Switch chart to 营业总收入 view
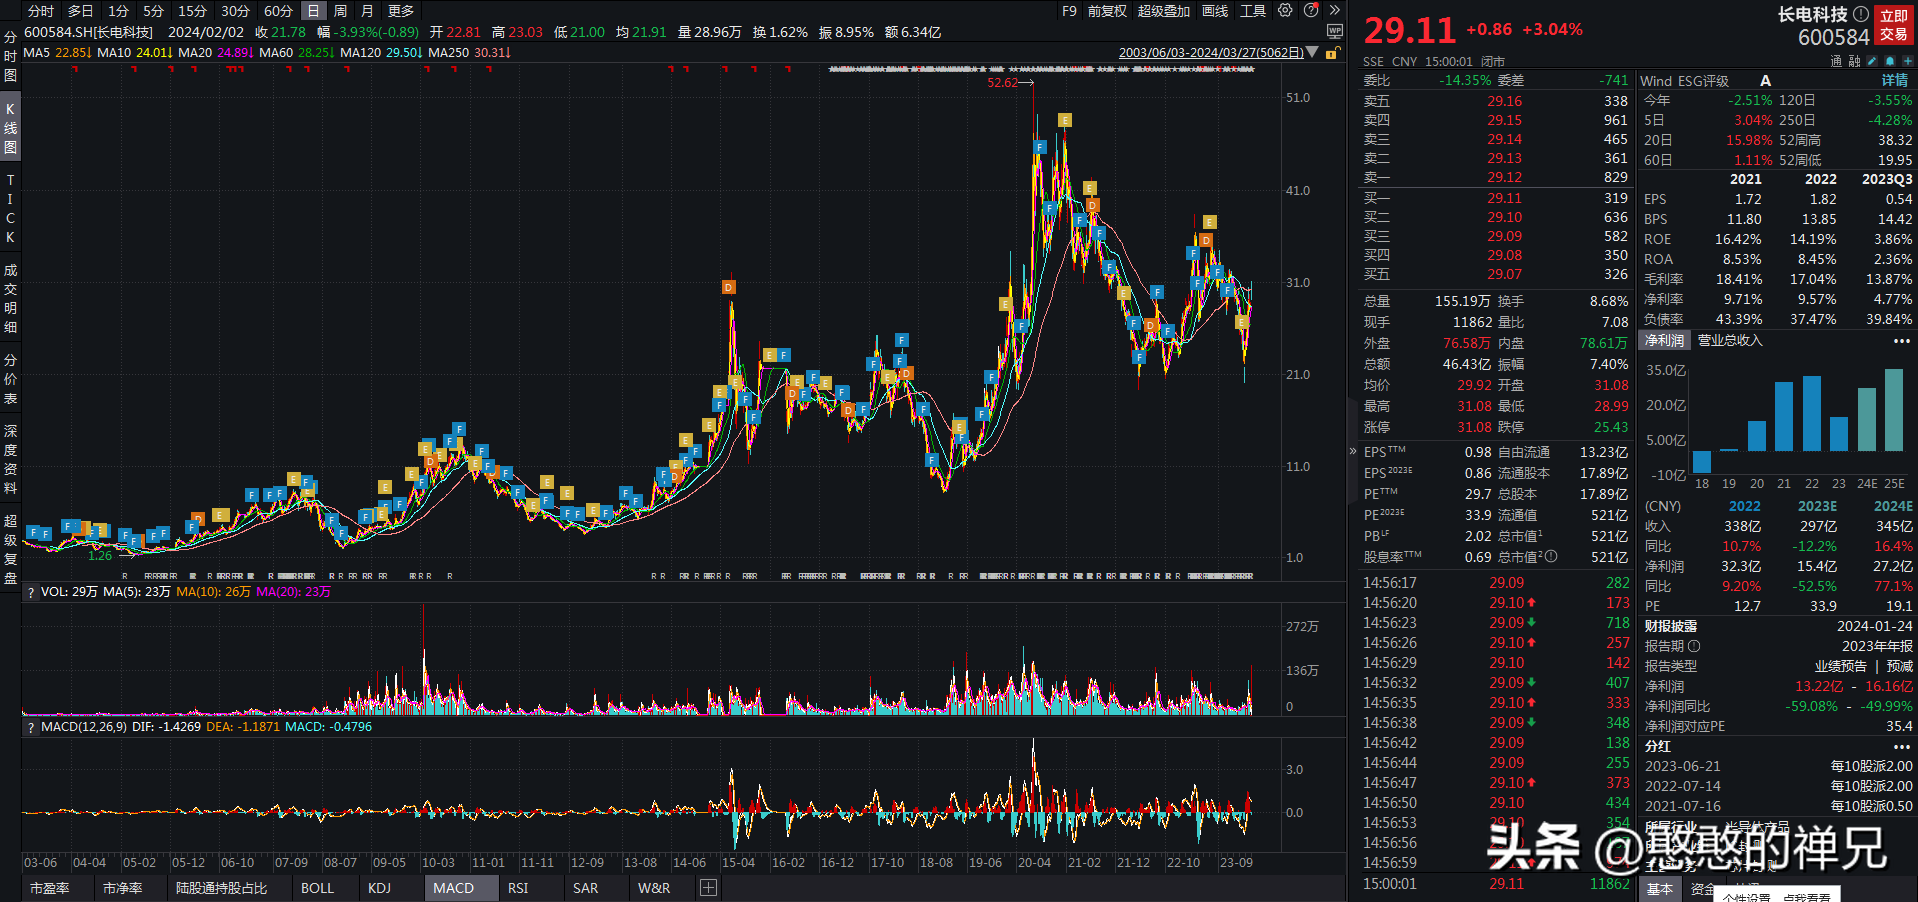 (x=1730, y=341)
